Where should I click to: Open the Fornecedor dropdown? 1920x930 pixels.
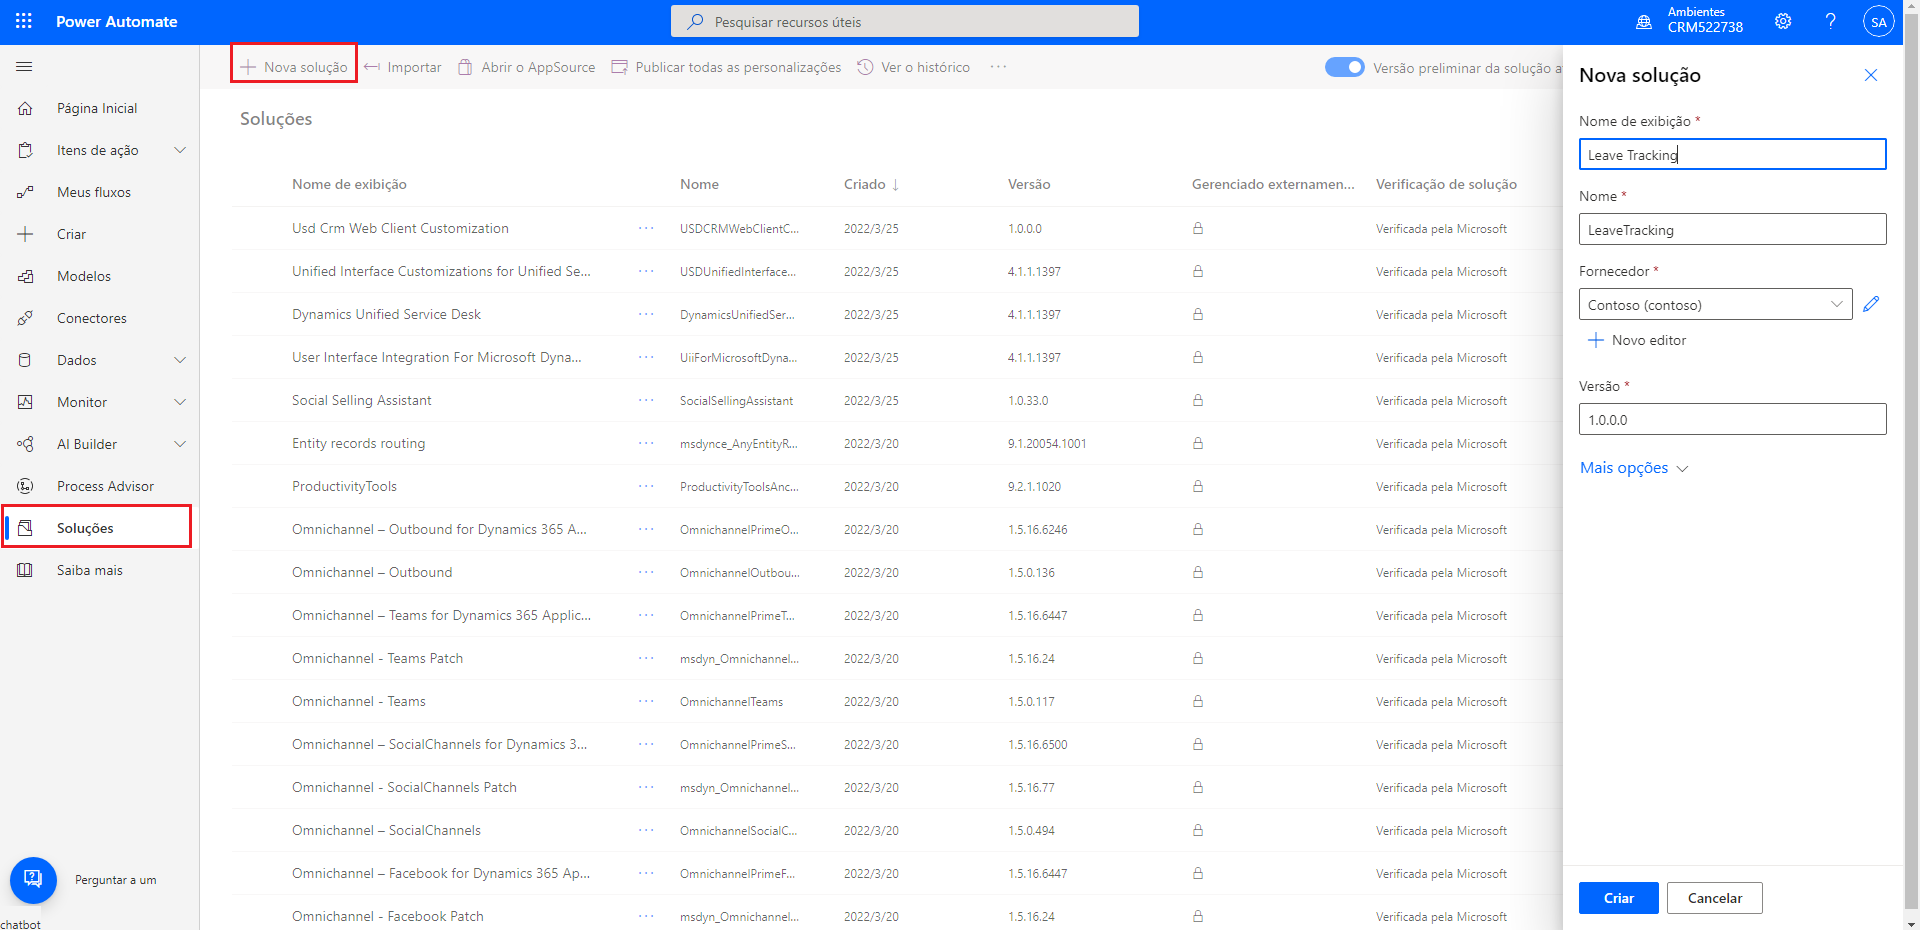click(1715, 304)
